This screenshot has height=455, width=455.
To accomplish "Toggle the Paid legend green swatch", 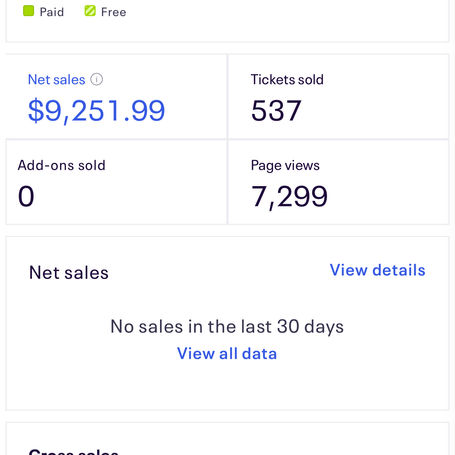I will tap(28, 11).
